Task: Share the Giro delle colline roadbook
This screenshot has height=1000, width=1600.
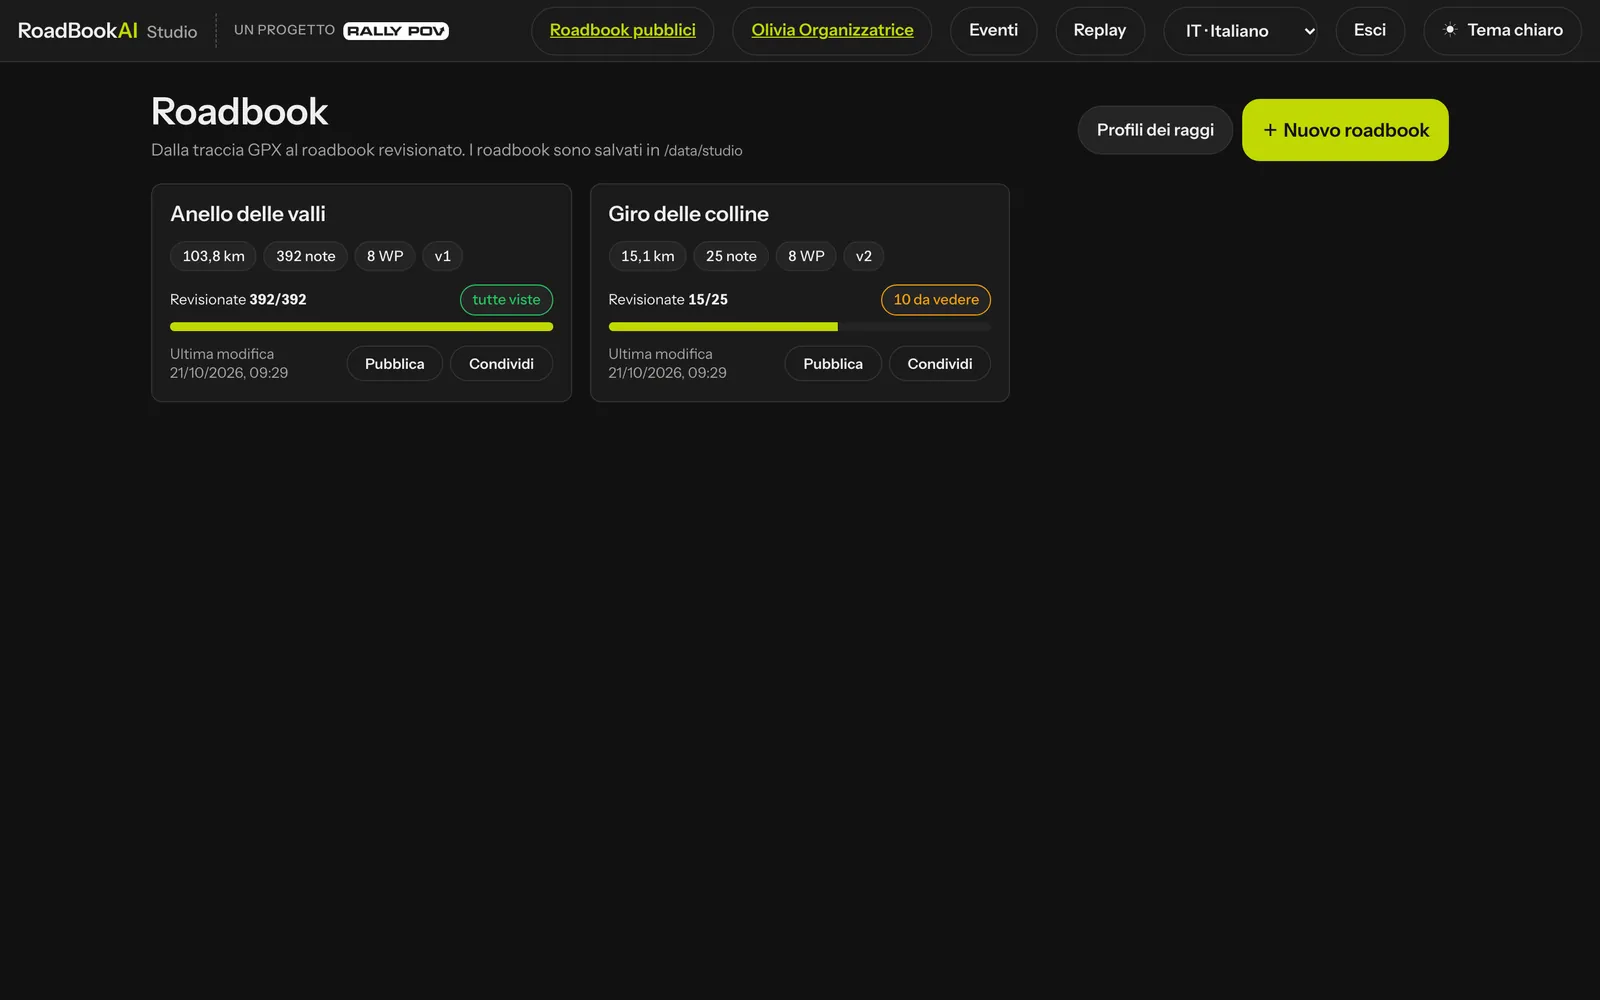Action: click(939, 364)
